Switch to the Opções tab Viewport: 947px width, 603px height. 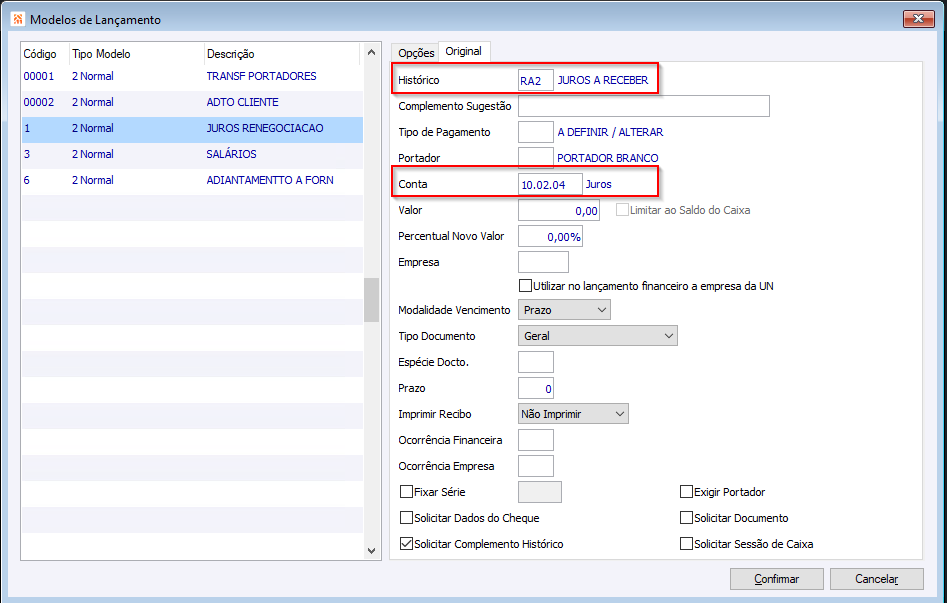tap(416, 52)
